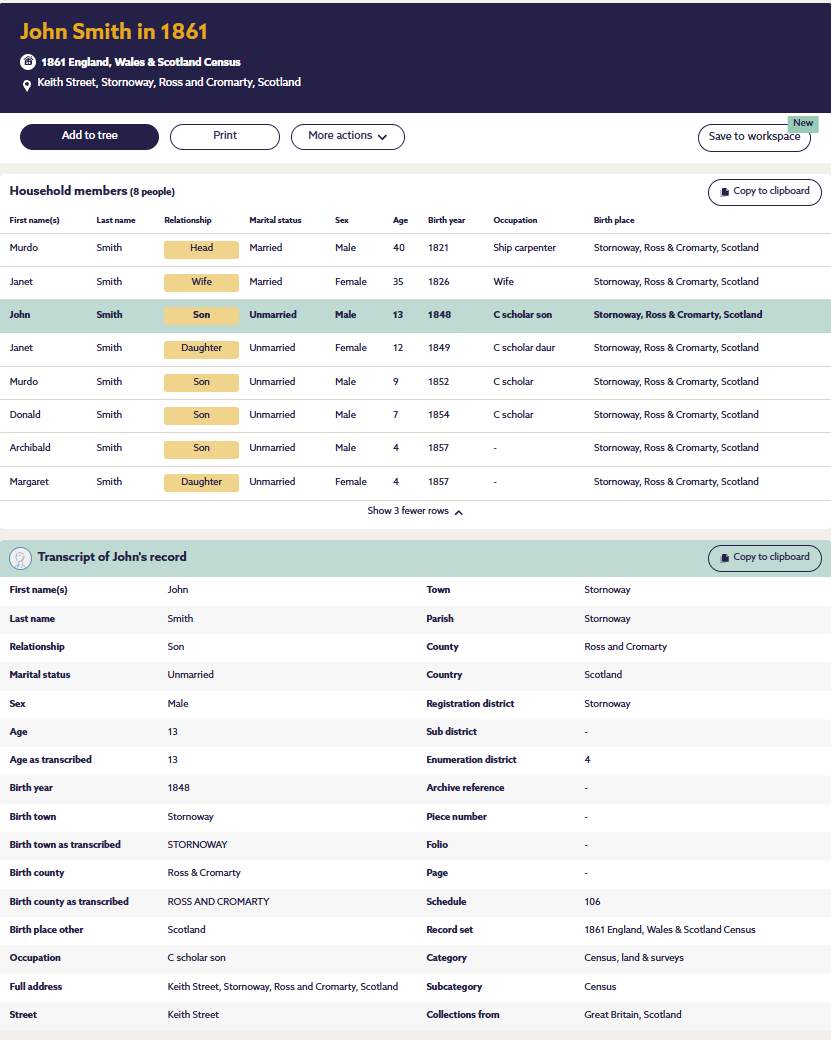The width and height of the screenshot is (831, 1040).
Task: Click 1861 England, Wales & Scotland Census subtitle
Action: click(x=141, y=62)
